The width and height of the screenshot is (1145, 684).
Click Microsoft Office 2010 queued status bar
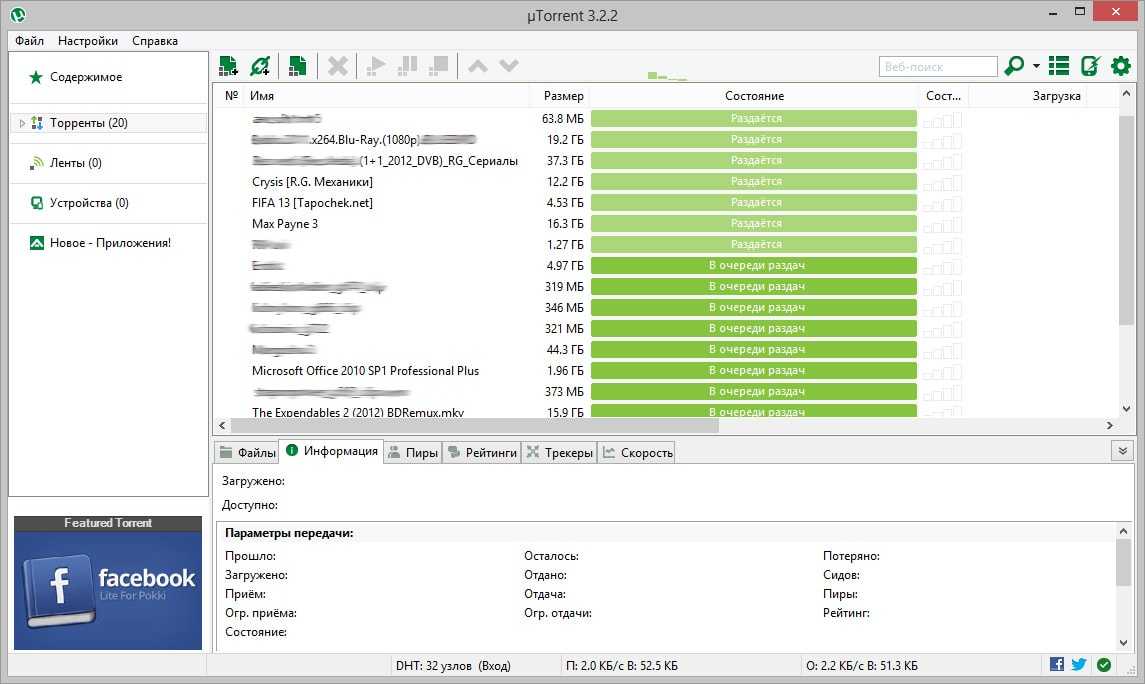[754, 370]
